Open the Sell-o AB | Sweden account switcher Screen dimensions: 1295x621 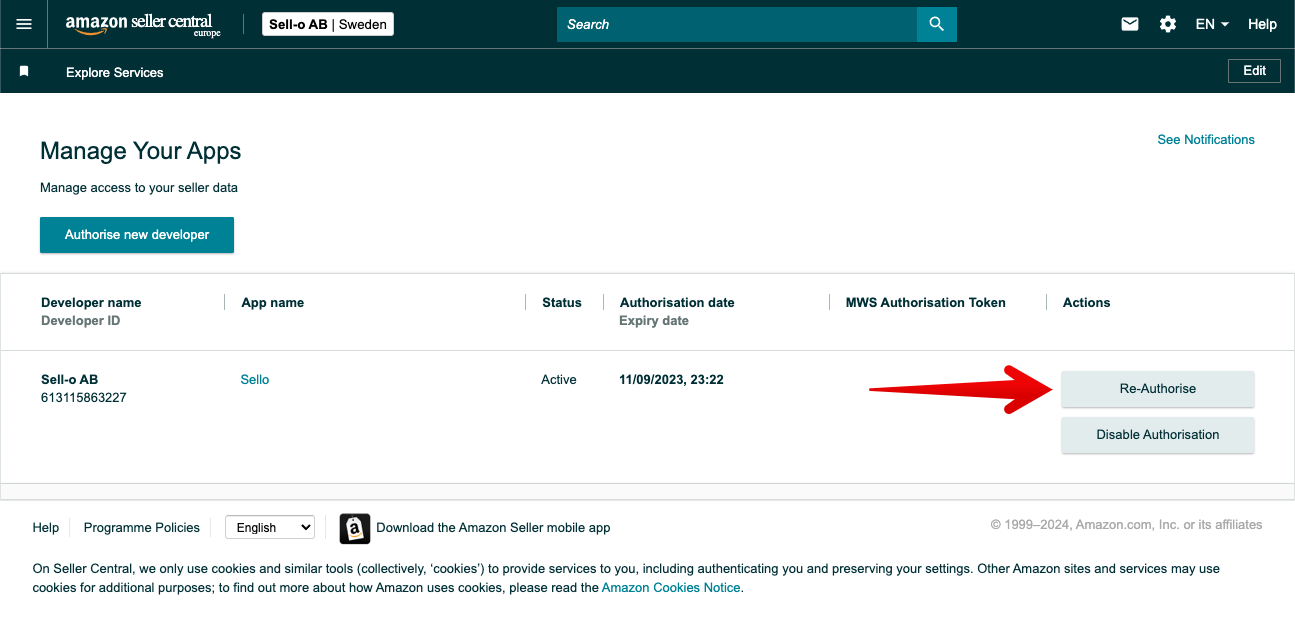click(x=328, y=24)
